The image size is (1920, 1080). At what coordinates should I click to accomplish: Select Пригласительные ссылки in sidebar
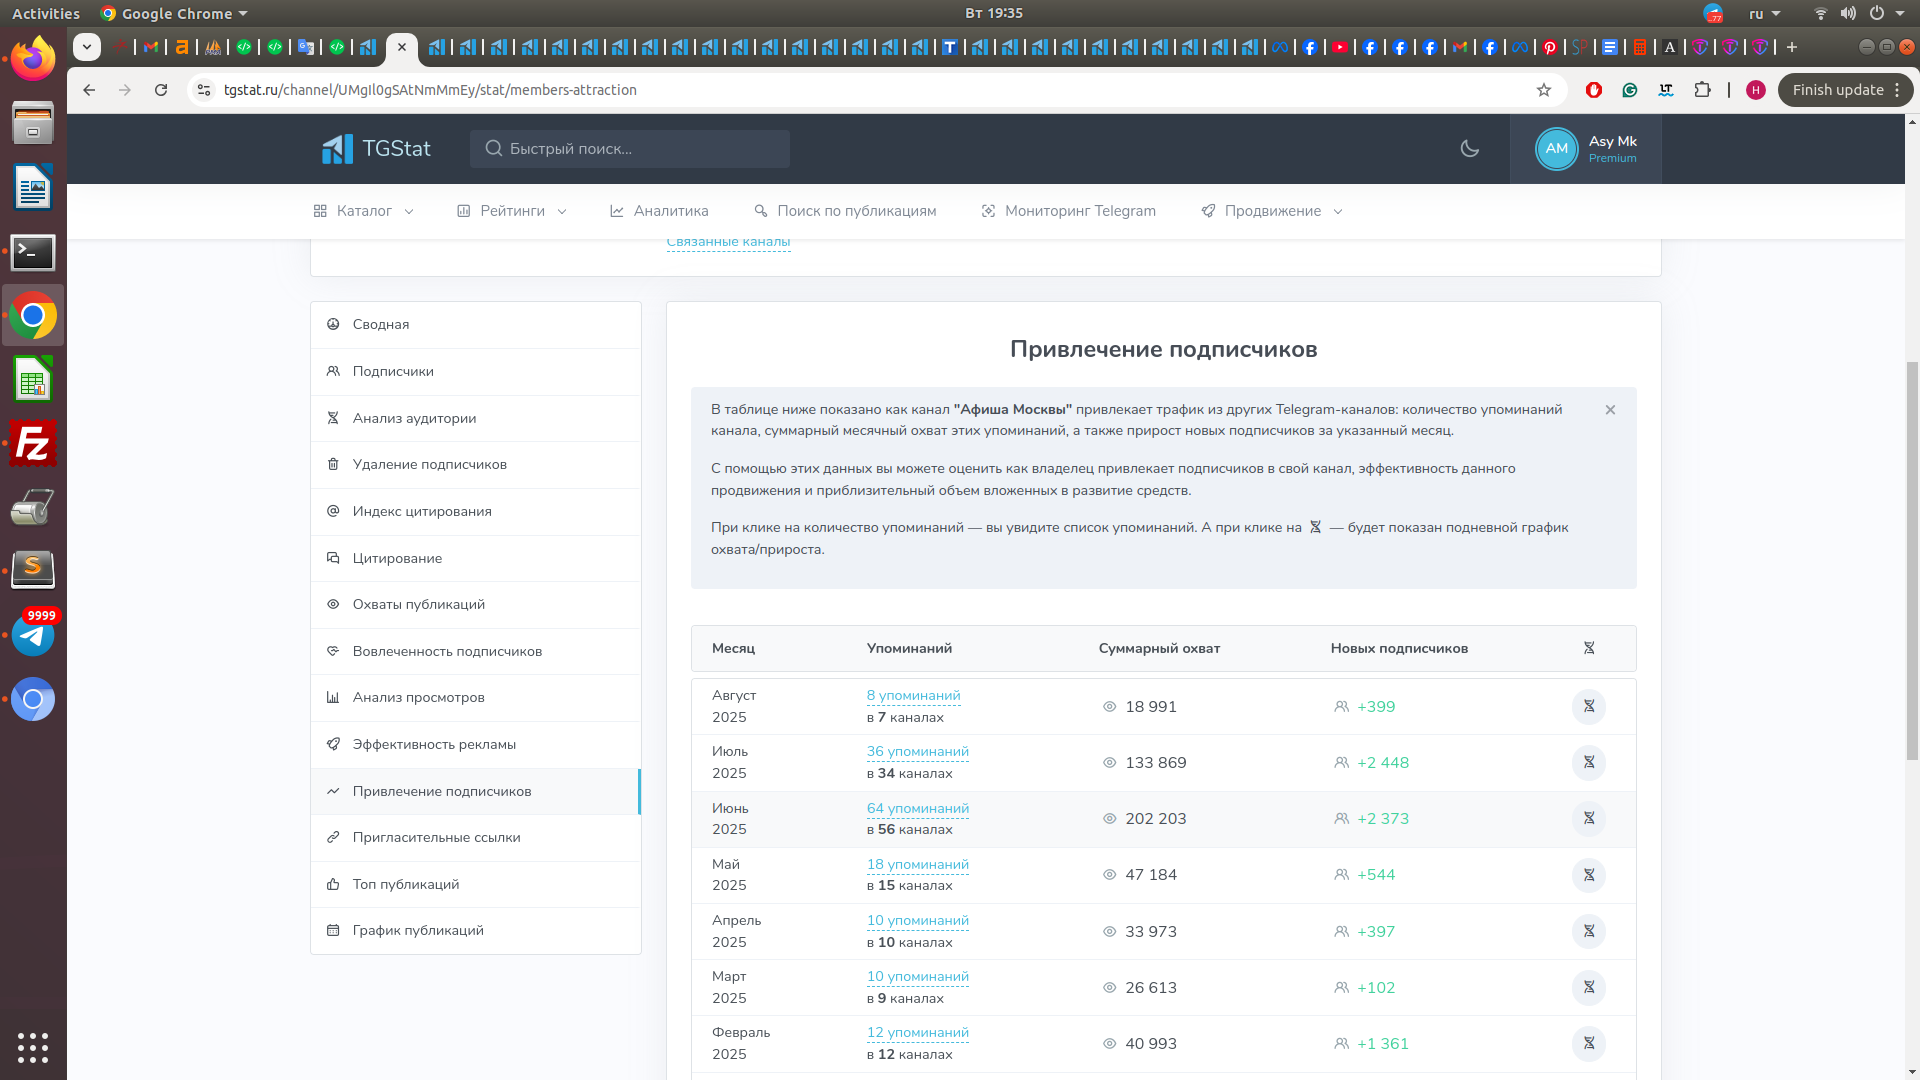point(436,838)
